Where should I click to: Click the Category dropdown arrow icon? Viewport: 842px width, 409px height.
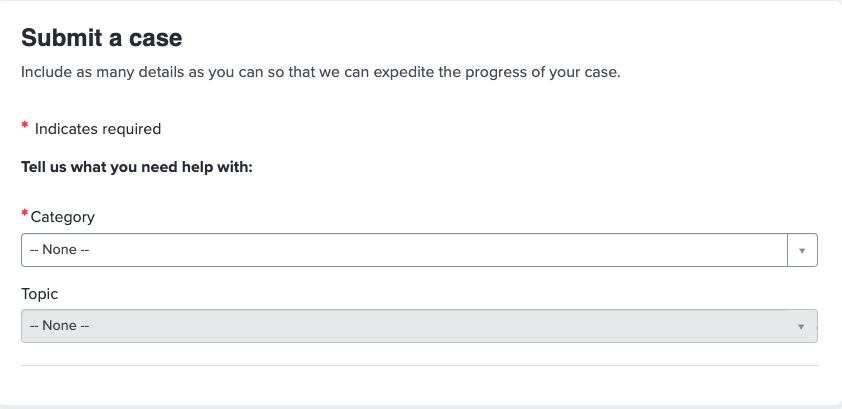coord(802,250)
